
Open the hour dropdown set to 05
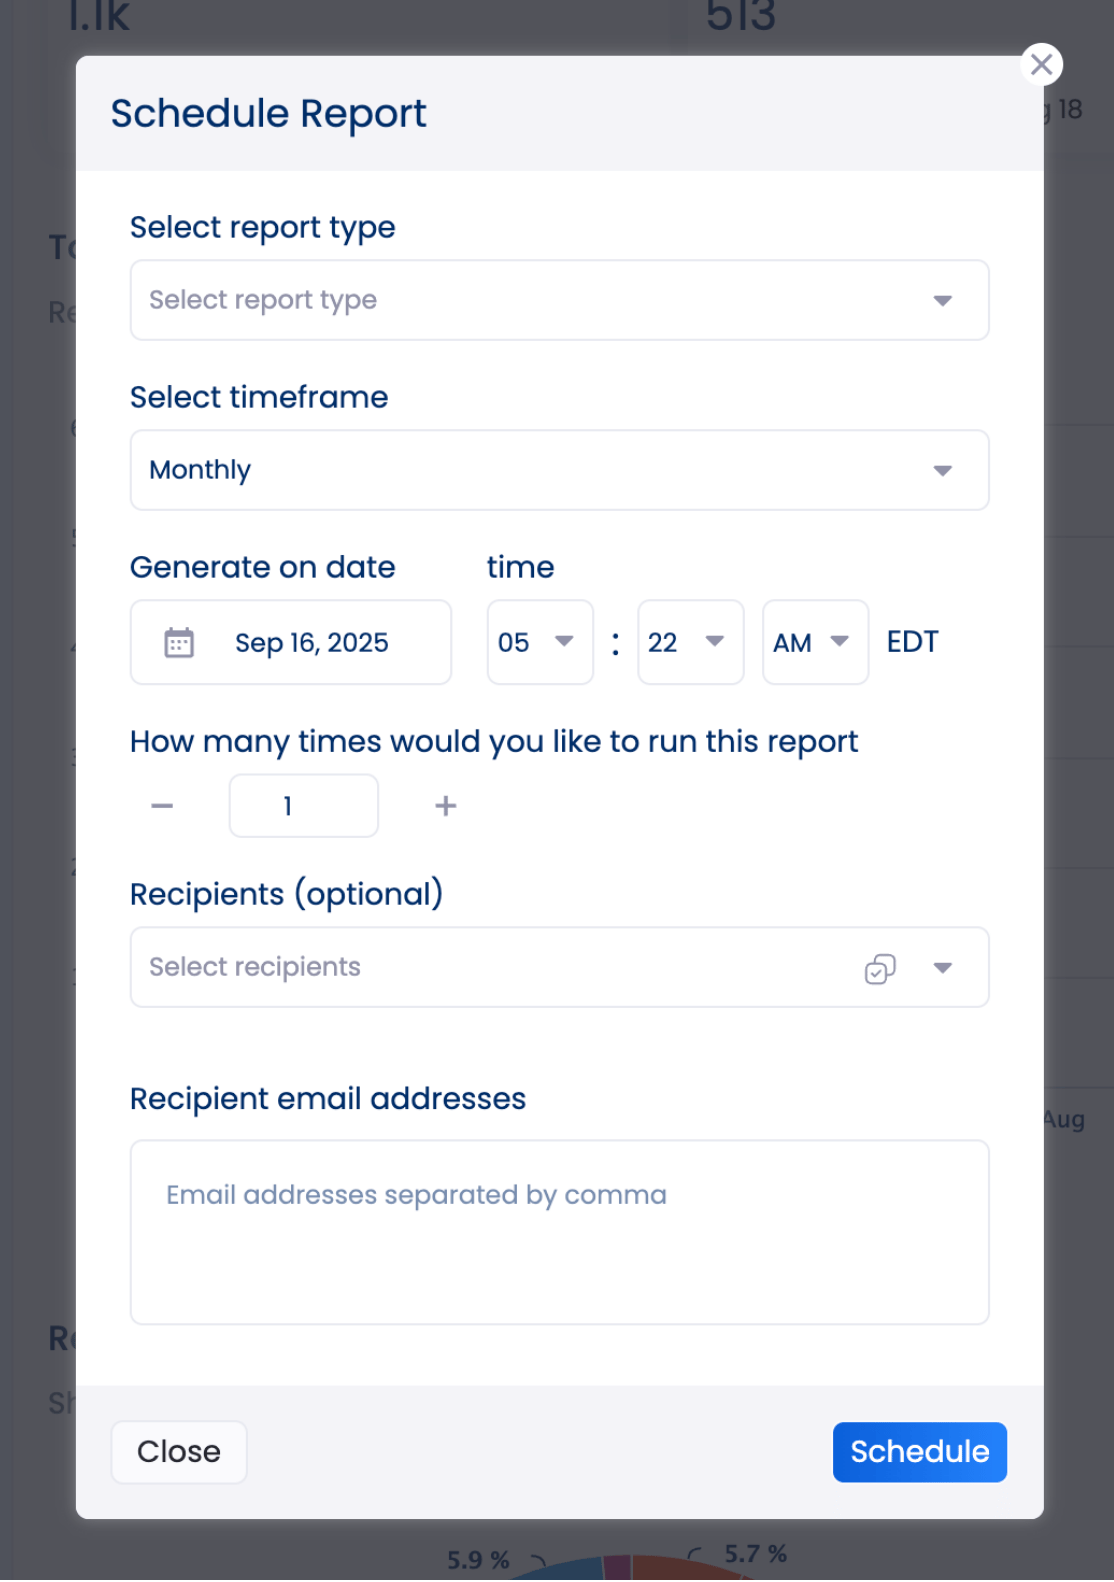click(539, 642)
